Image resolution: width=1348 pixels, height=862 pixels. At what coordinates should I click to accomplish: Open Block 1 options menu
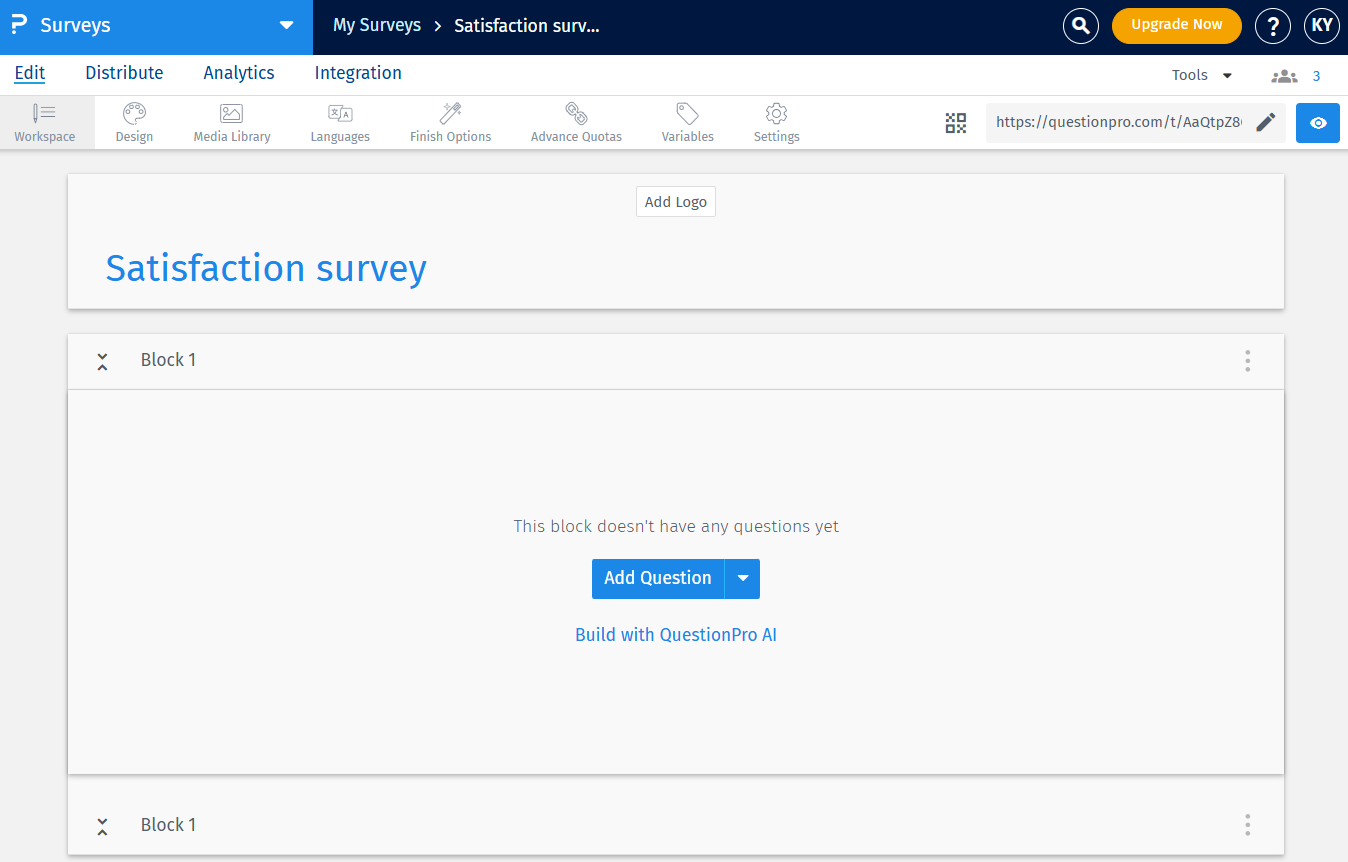(x=1247, y=361)
